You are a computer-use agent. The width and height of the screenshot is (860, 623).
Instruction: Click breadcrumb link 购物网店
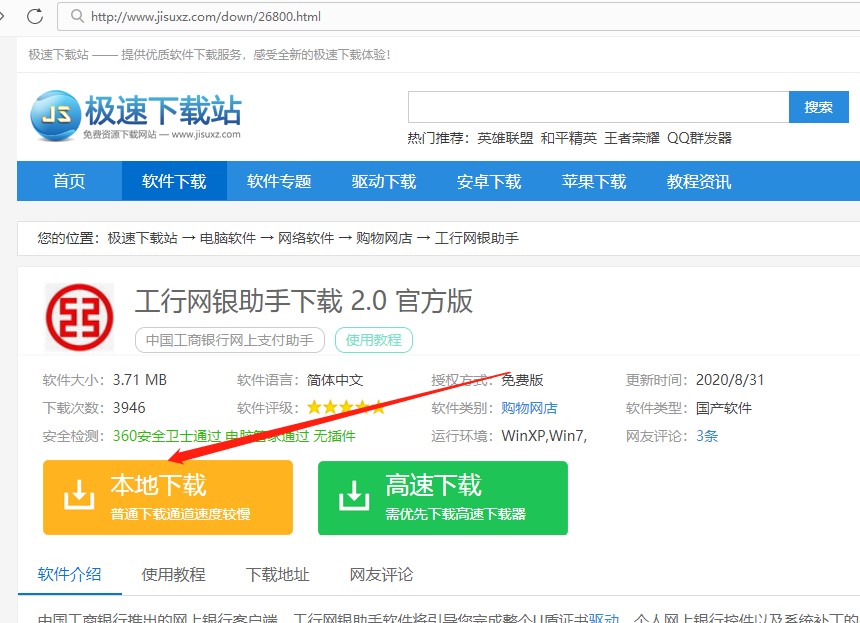pyautogui.click(x=384, y=238)
